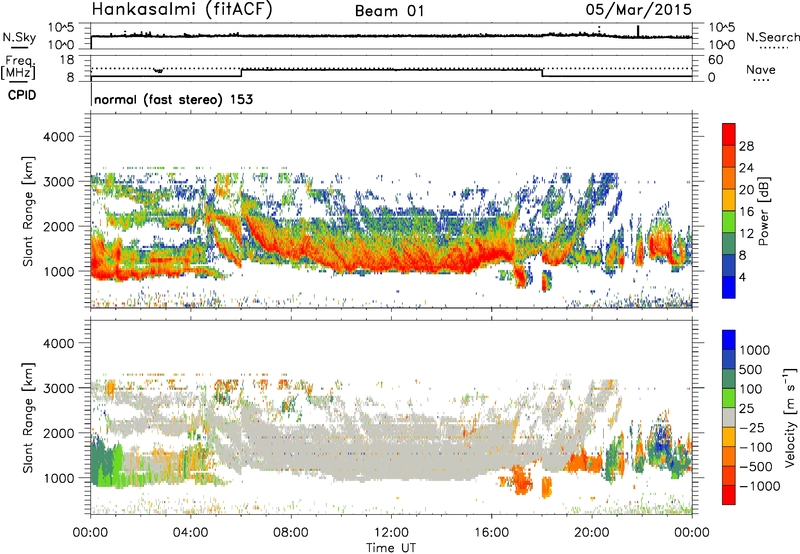This screenshot has height=554, width=800.
Task: Click the frequency step-up near 06:00
Action: pyautogui.click(x=241, y=73)
